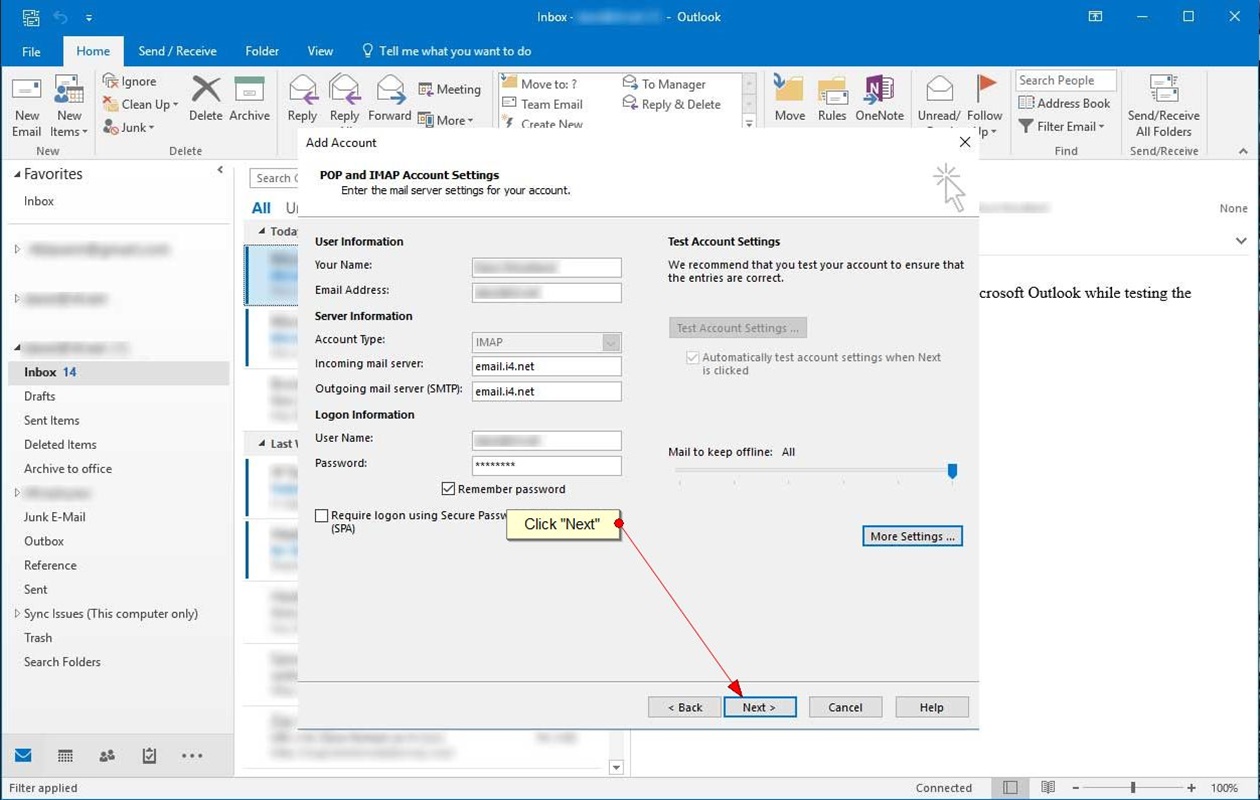Switch to the Send / Receive tab
1260x800 pixels.
[177, 51]
